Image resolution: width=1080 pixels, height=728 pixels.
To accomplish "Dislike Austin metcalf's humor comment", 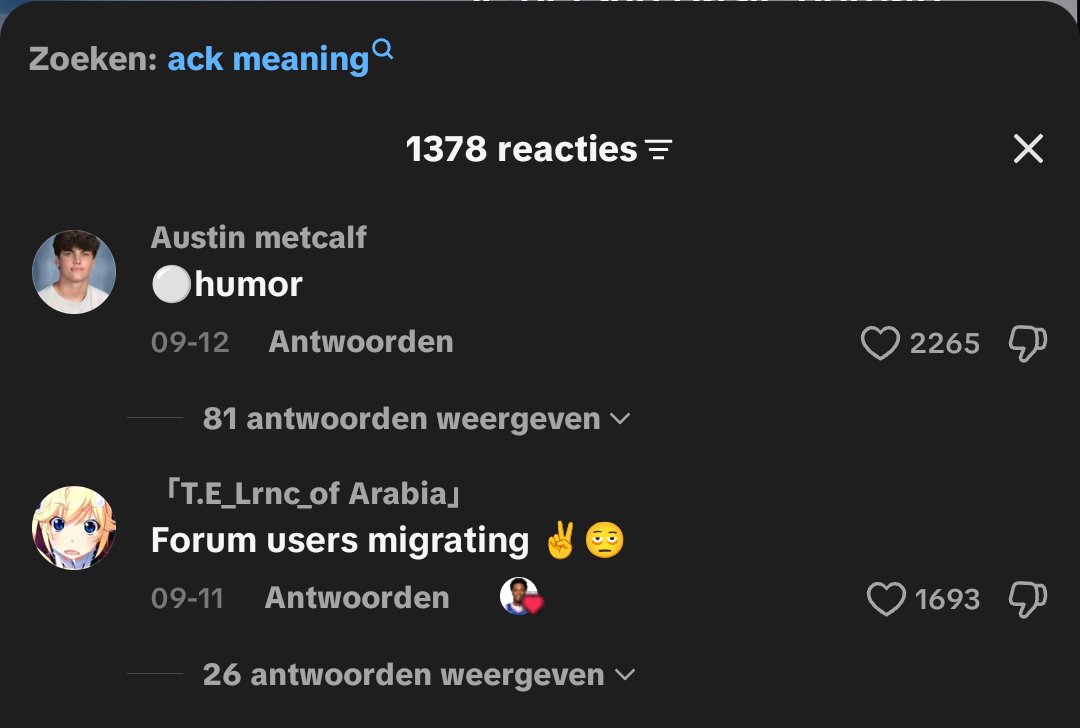I will pos(1028,343).
